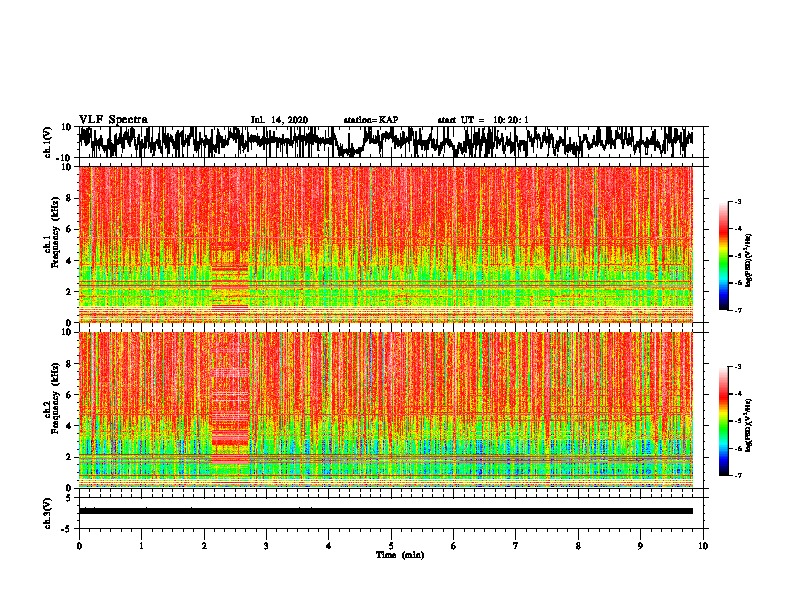Image resolution: width=792 pixels, height=612 pixels.
Task: Click the ch.1 spectrogram interference burst near minute 2.5
Action: [x=230, y=277]
